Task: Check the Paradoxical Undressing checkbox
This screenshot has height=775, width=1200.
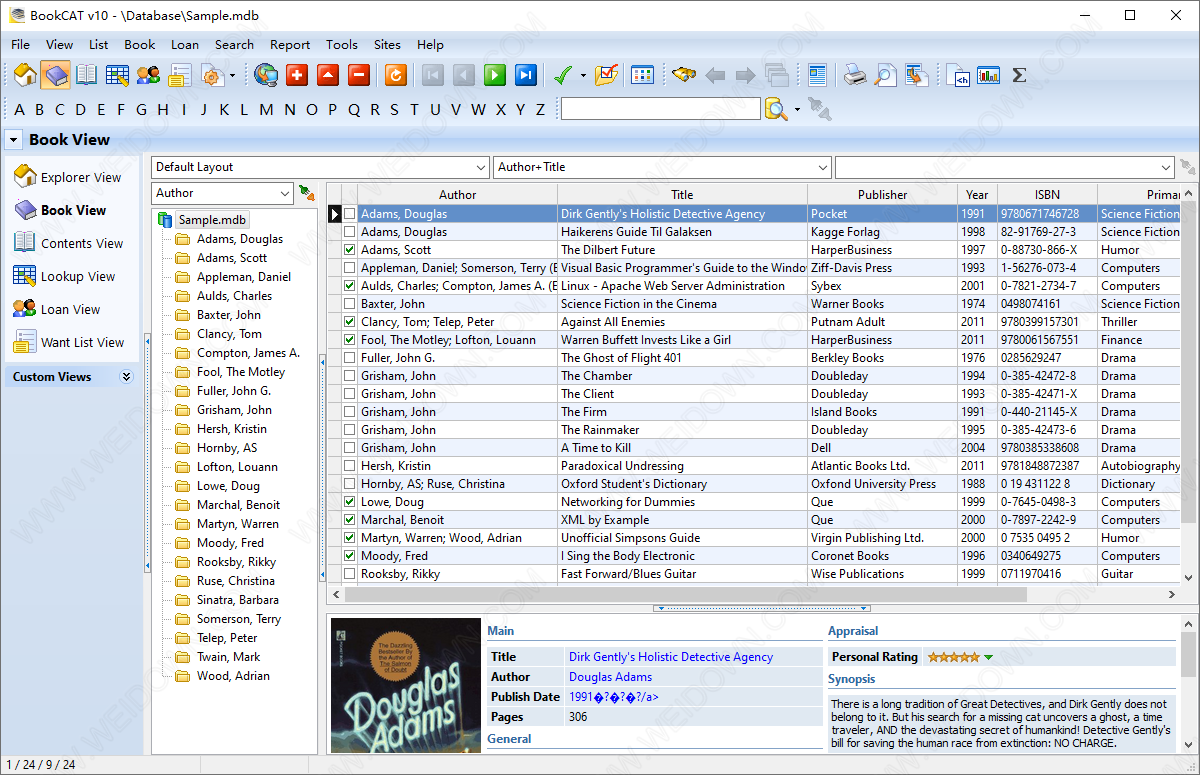Action: point(350,466)
